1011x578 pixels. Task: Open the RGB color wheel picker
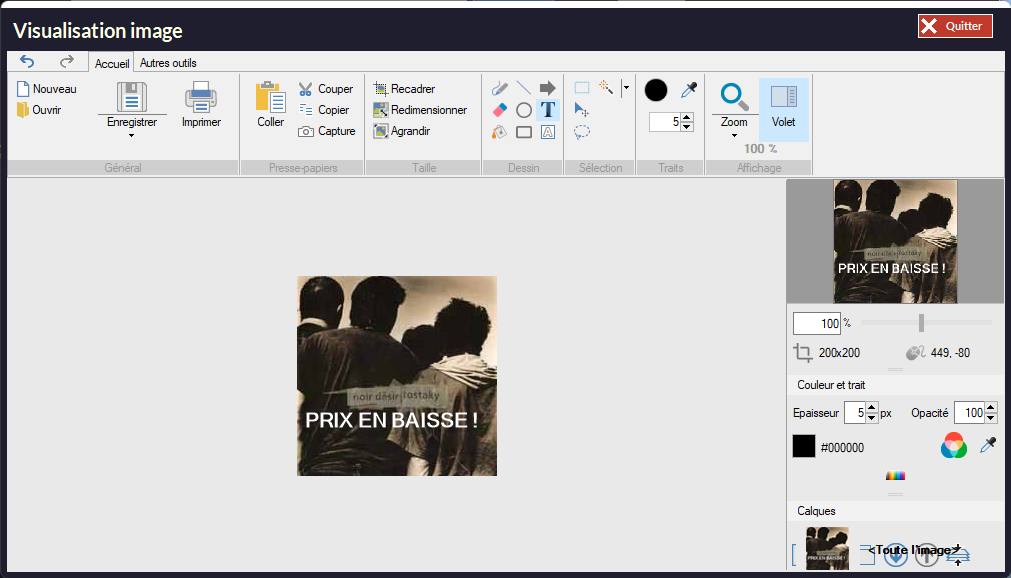tap(954, 446)
